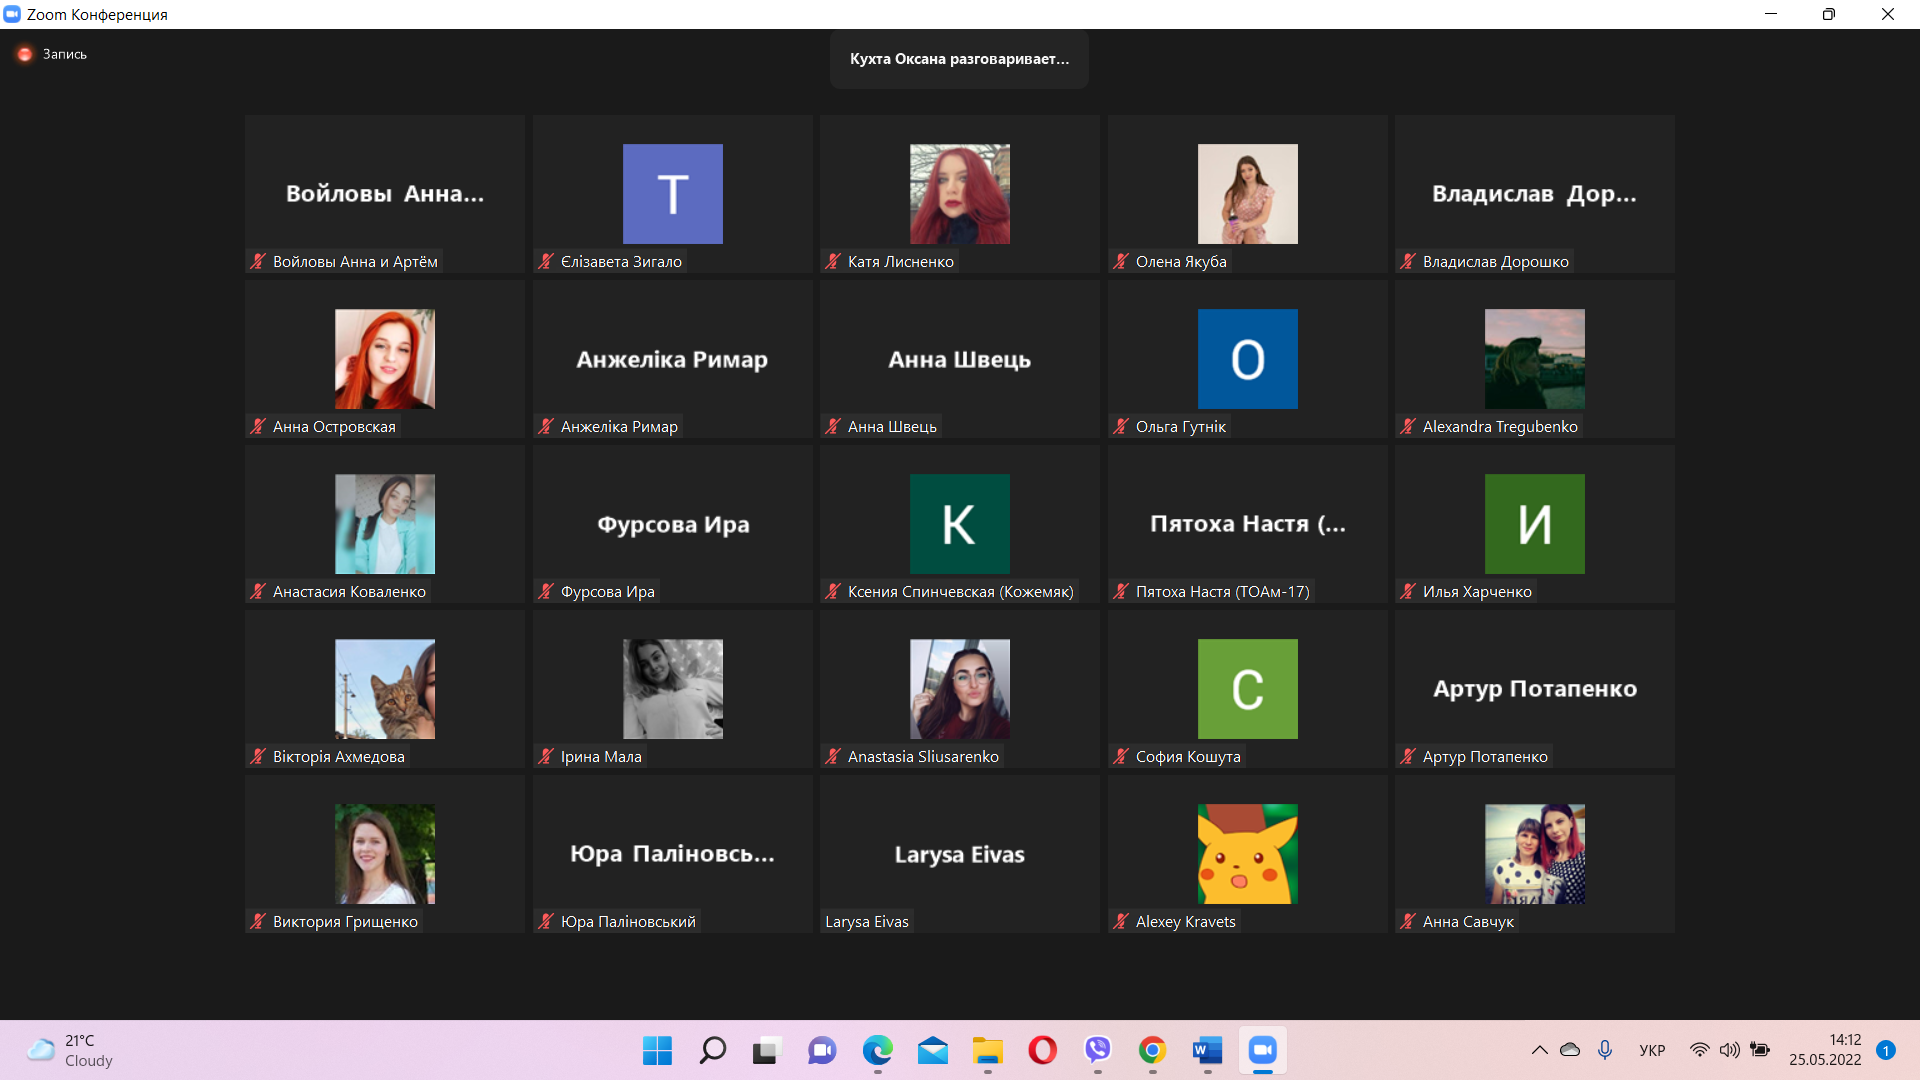The height and width of the screenshot is (1080, 1920).
Task: Launch Opera browser from taskbar
Action: [1042, 1050]
